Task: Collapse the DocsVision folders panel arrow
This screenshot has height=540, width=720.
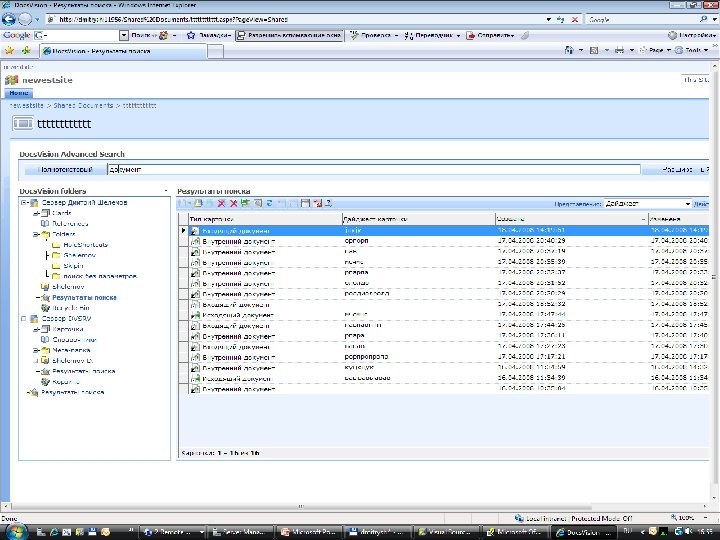Action: pos(166,191)
